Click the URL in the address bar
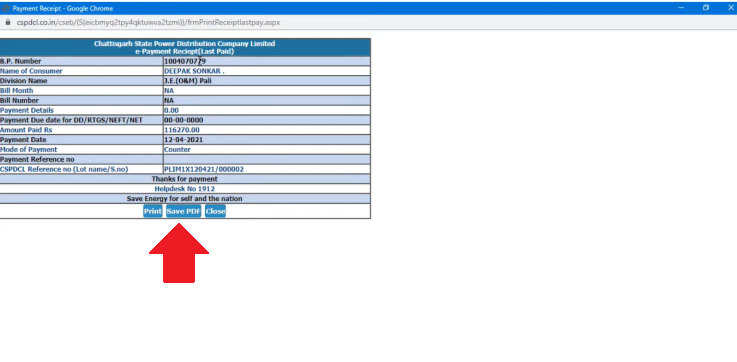The width and height of the screenshot is (737, 362). tap(148, 22)
